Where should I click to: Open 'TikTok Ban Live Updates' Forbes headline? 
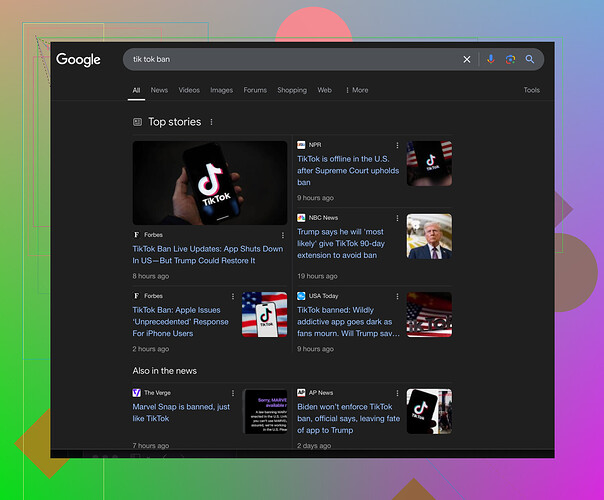(208, 255)
